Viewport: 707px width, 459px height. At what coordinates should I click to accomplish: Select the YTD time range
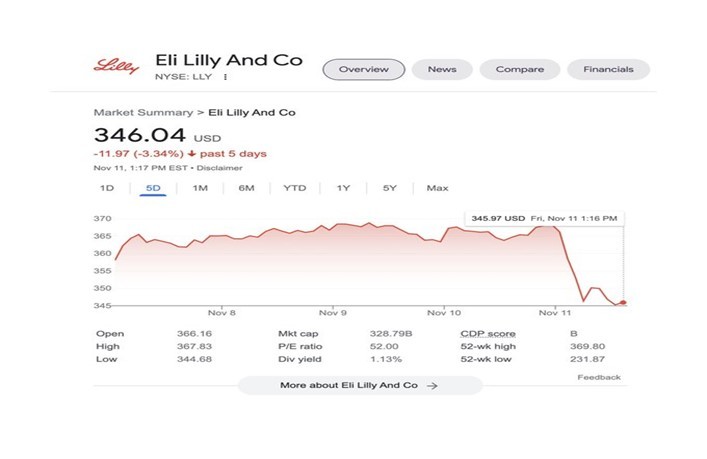(294, 188)
